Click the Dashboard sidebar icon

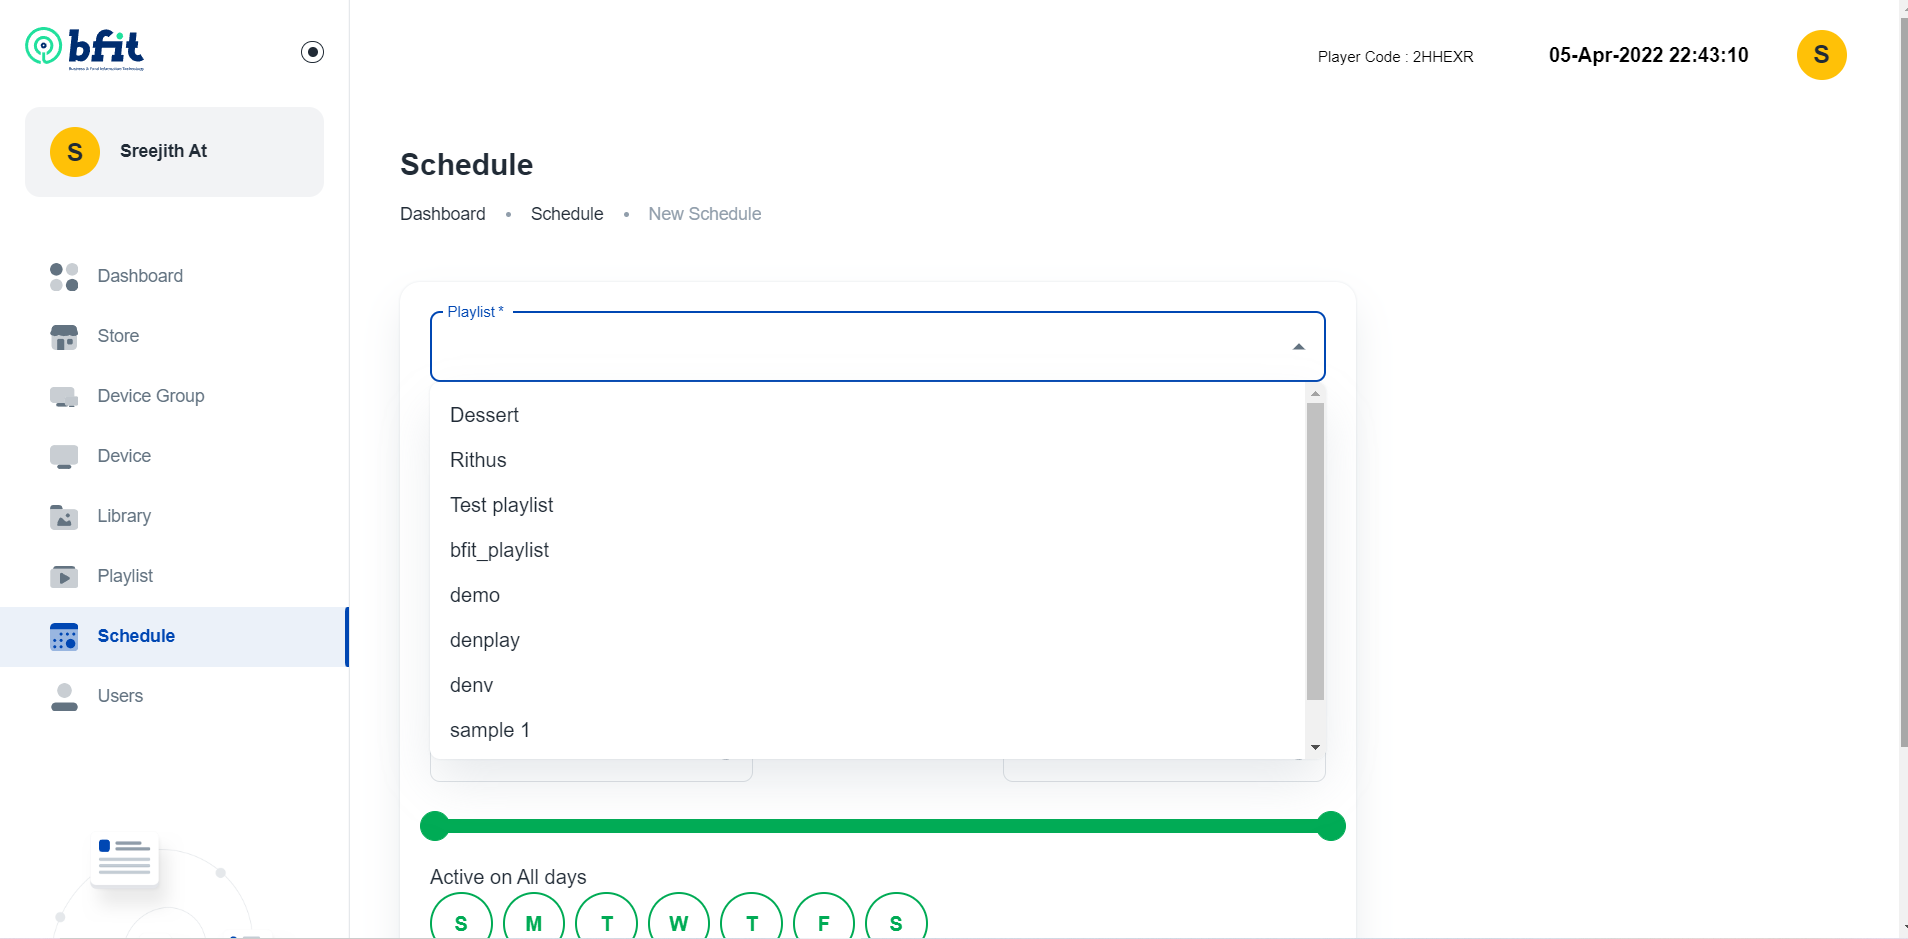64,276
